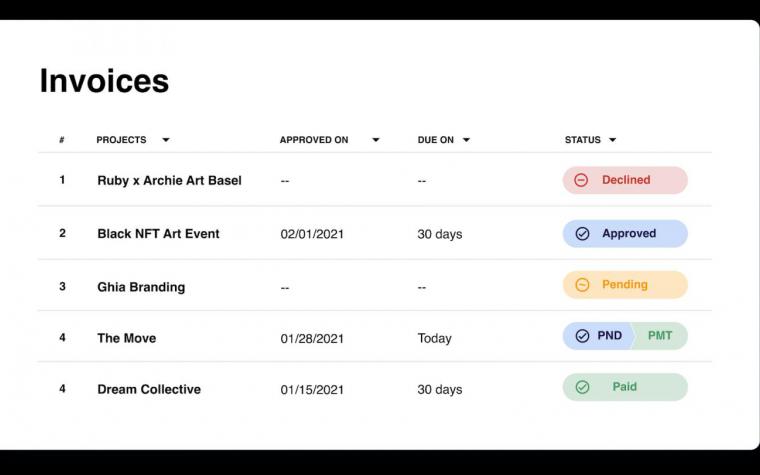Viewport: 760px width, 475px height.
Task: Select the PND segment of status pill
Action: 599,336
